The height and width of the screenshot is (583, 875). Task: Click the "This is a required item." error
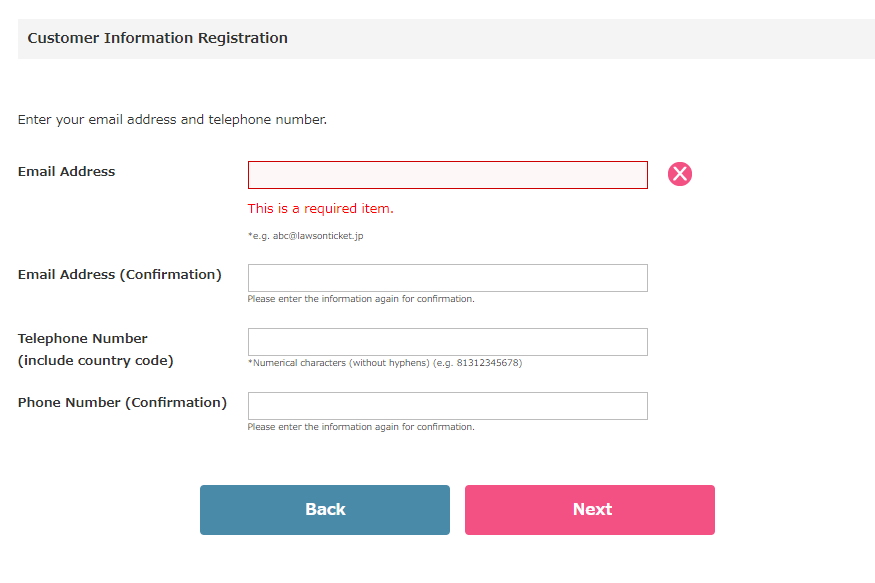[x=321, y=209]
